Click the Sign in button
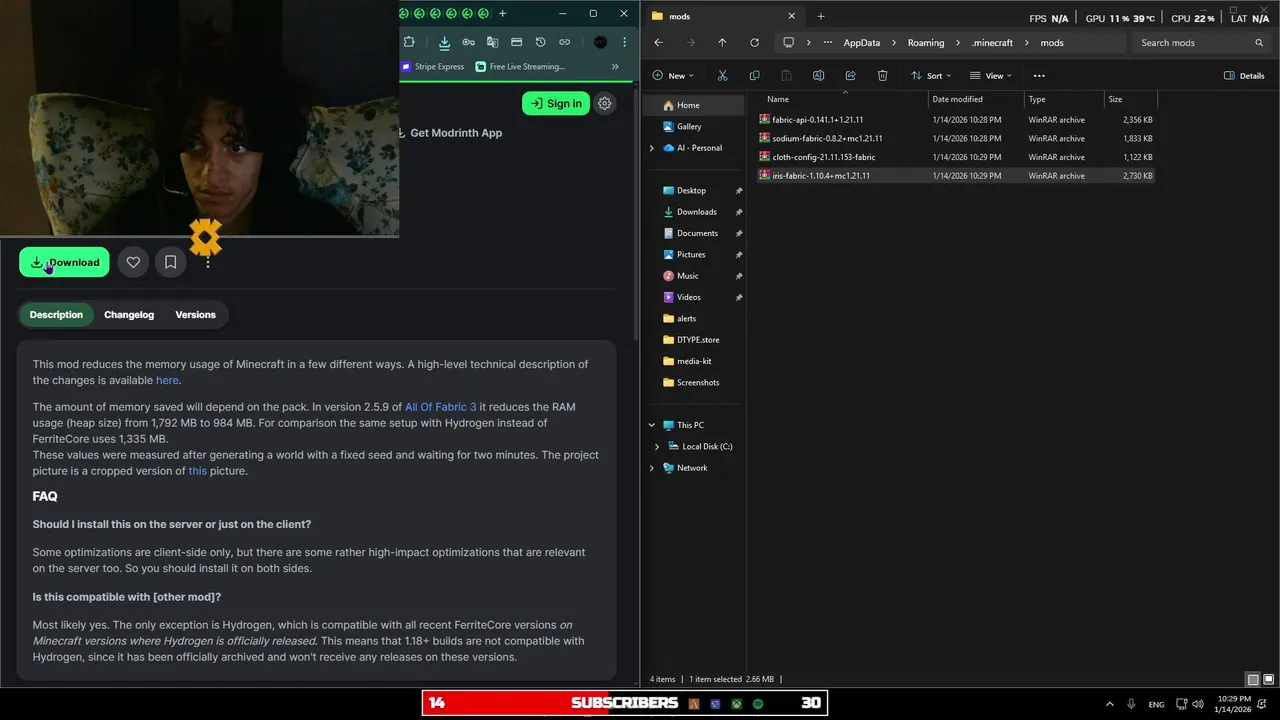The width and height of the screenshot is (1280, 720). pyautogui.click(x=555, y=103)
